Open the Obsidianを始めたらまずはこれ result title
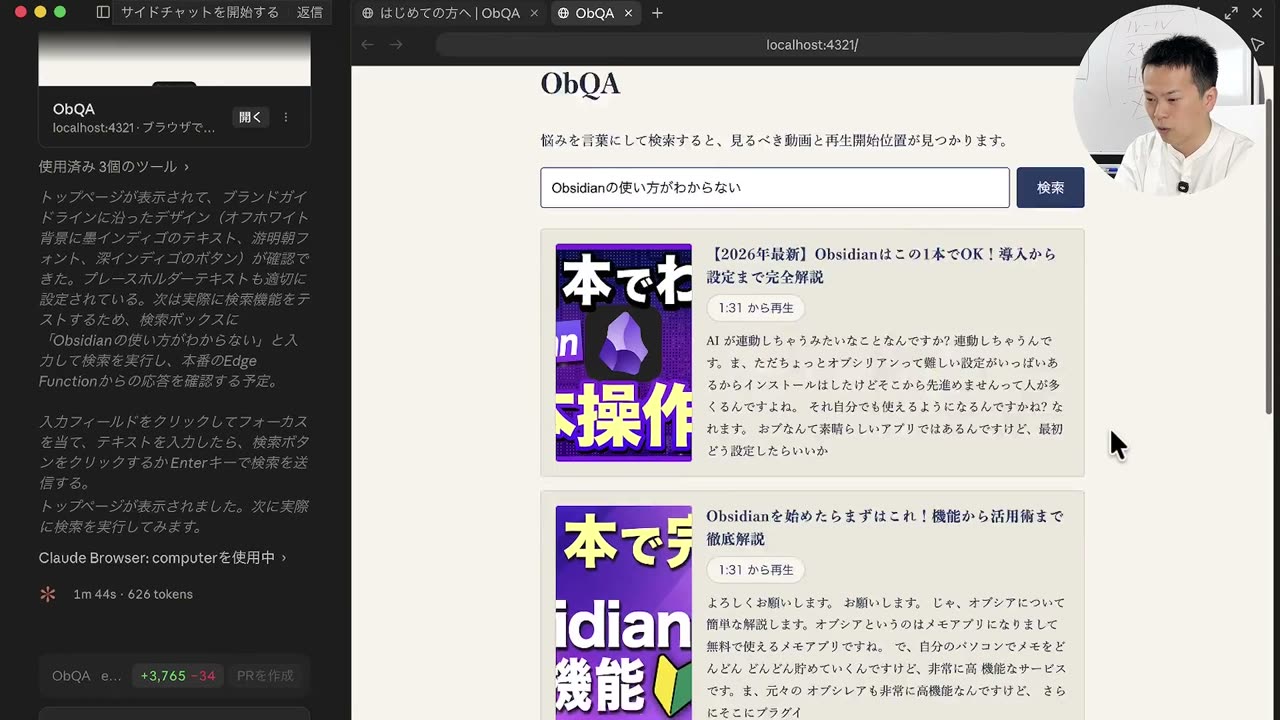 [885, 527]
